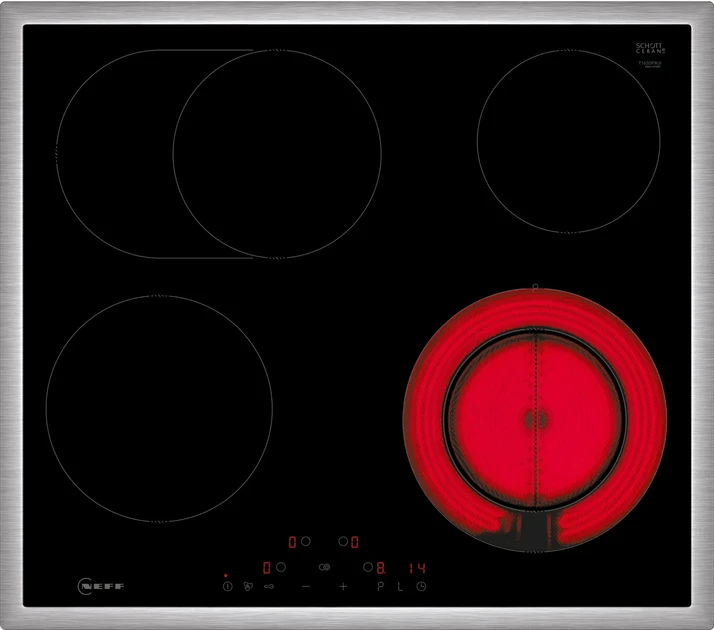Select the rear-right zone circle button

(x=342, y=541)
